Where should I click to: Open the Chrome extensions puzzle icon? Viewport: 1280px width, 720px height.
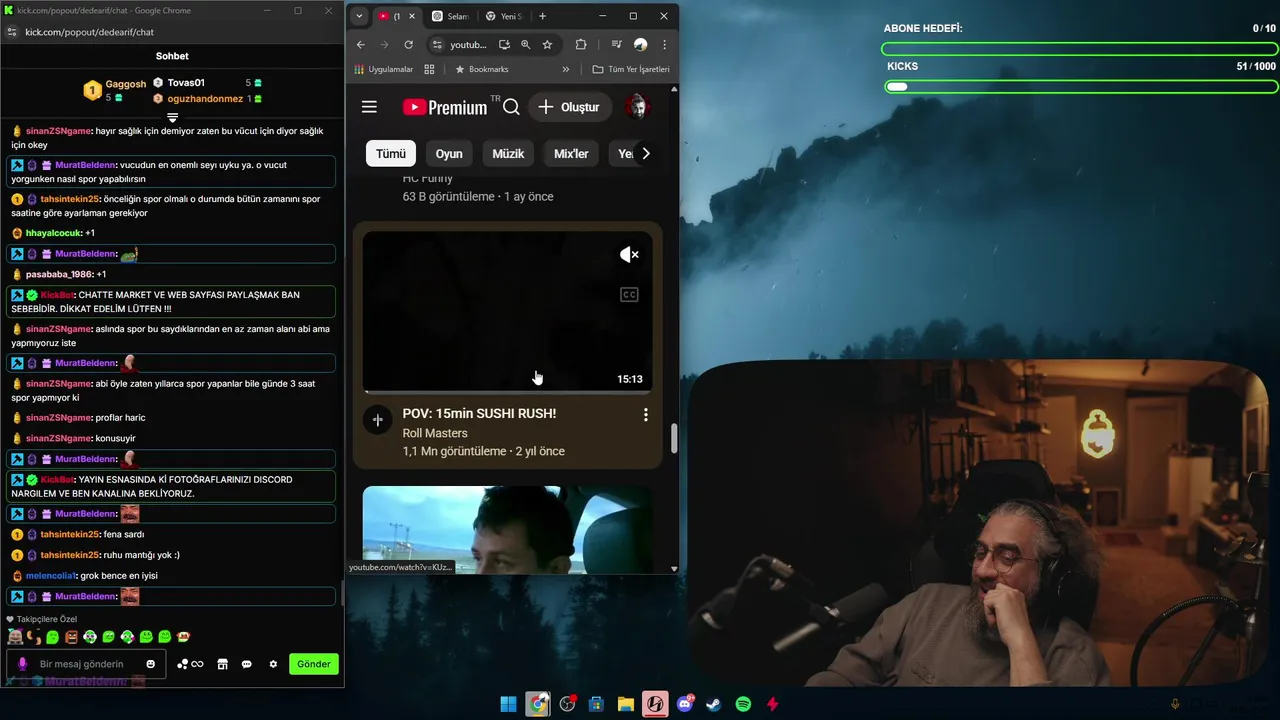pyautogui.click(x=581, y=44)
